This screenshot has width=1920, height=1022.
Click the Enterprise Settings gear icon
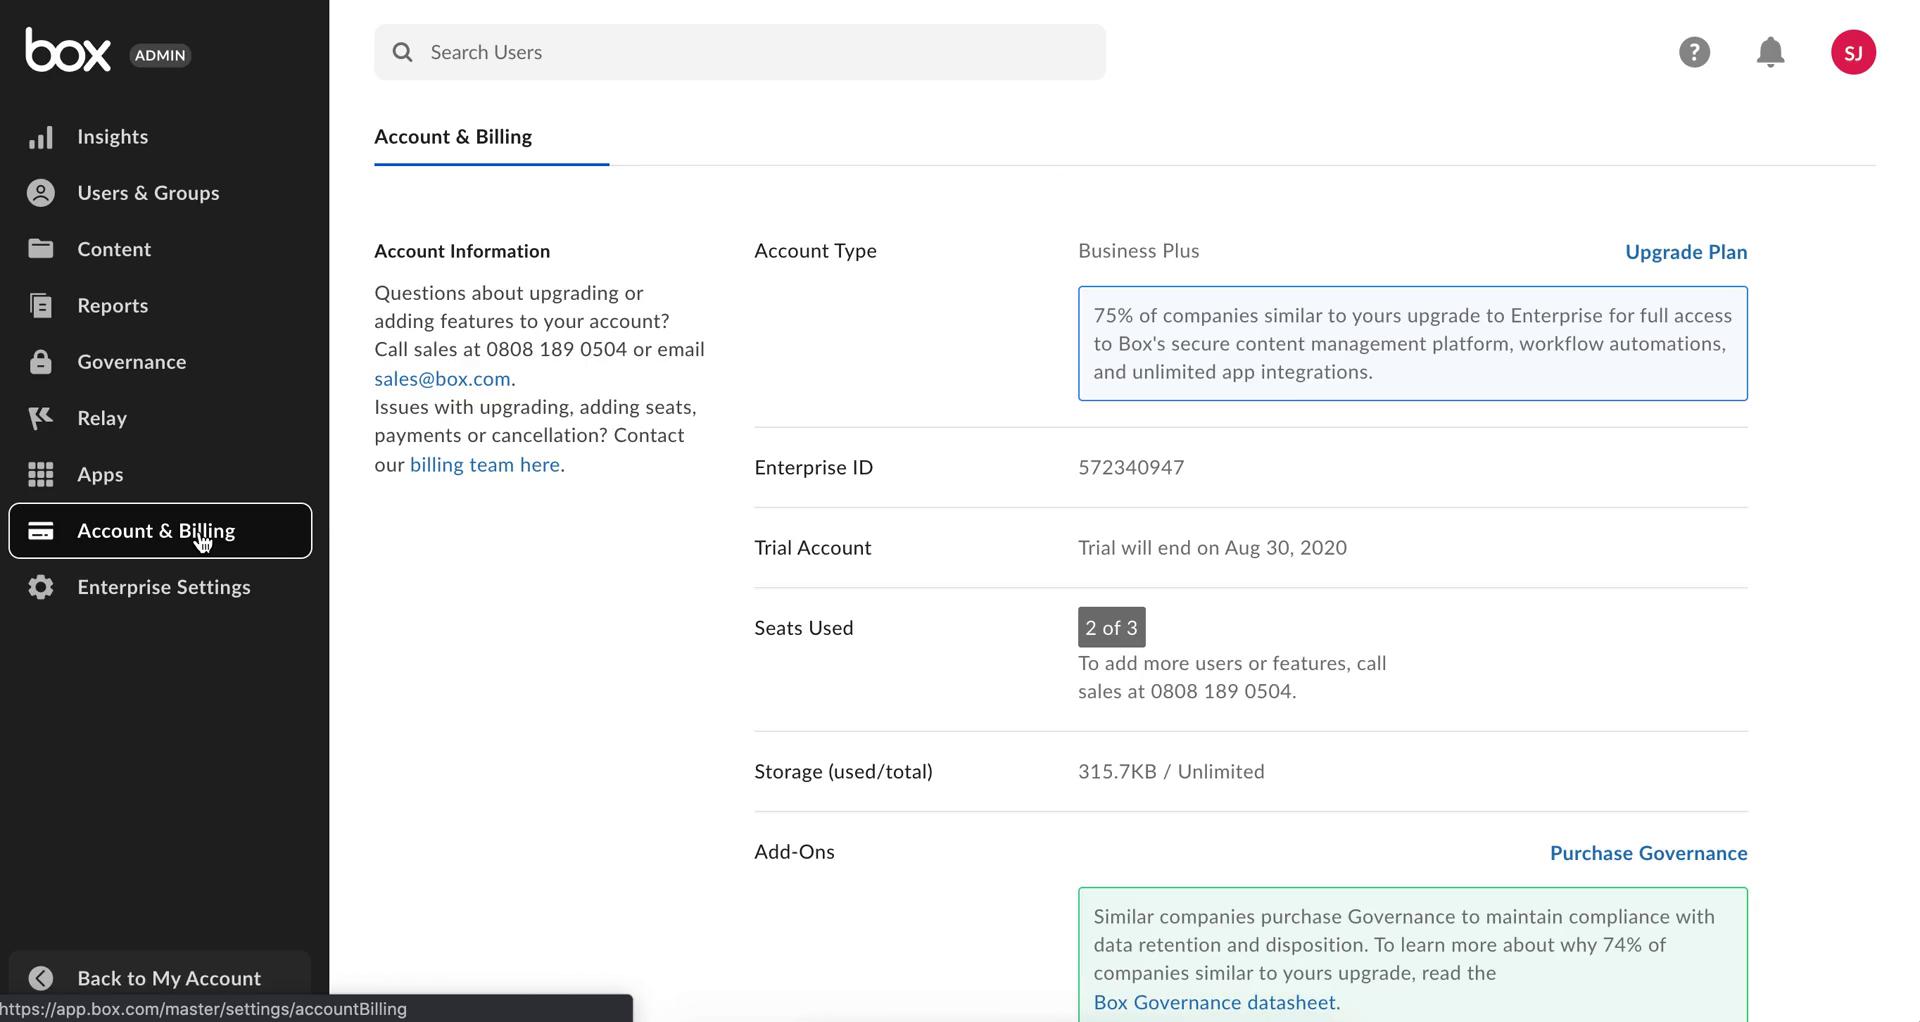click(41, 587)
